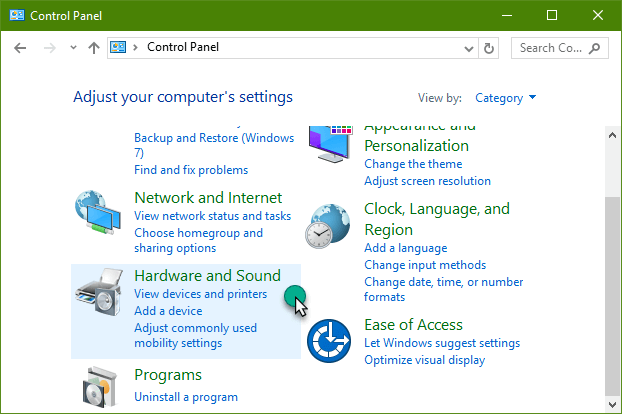The width and height of the screenshot is (622, 414).
Task: Click Add a device
Action: pyautogui.click(x=168, y=311)
